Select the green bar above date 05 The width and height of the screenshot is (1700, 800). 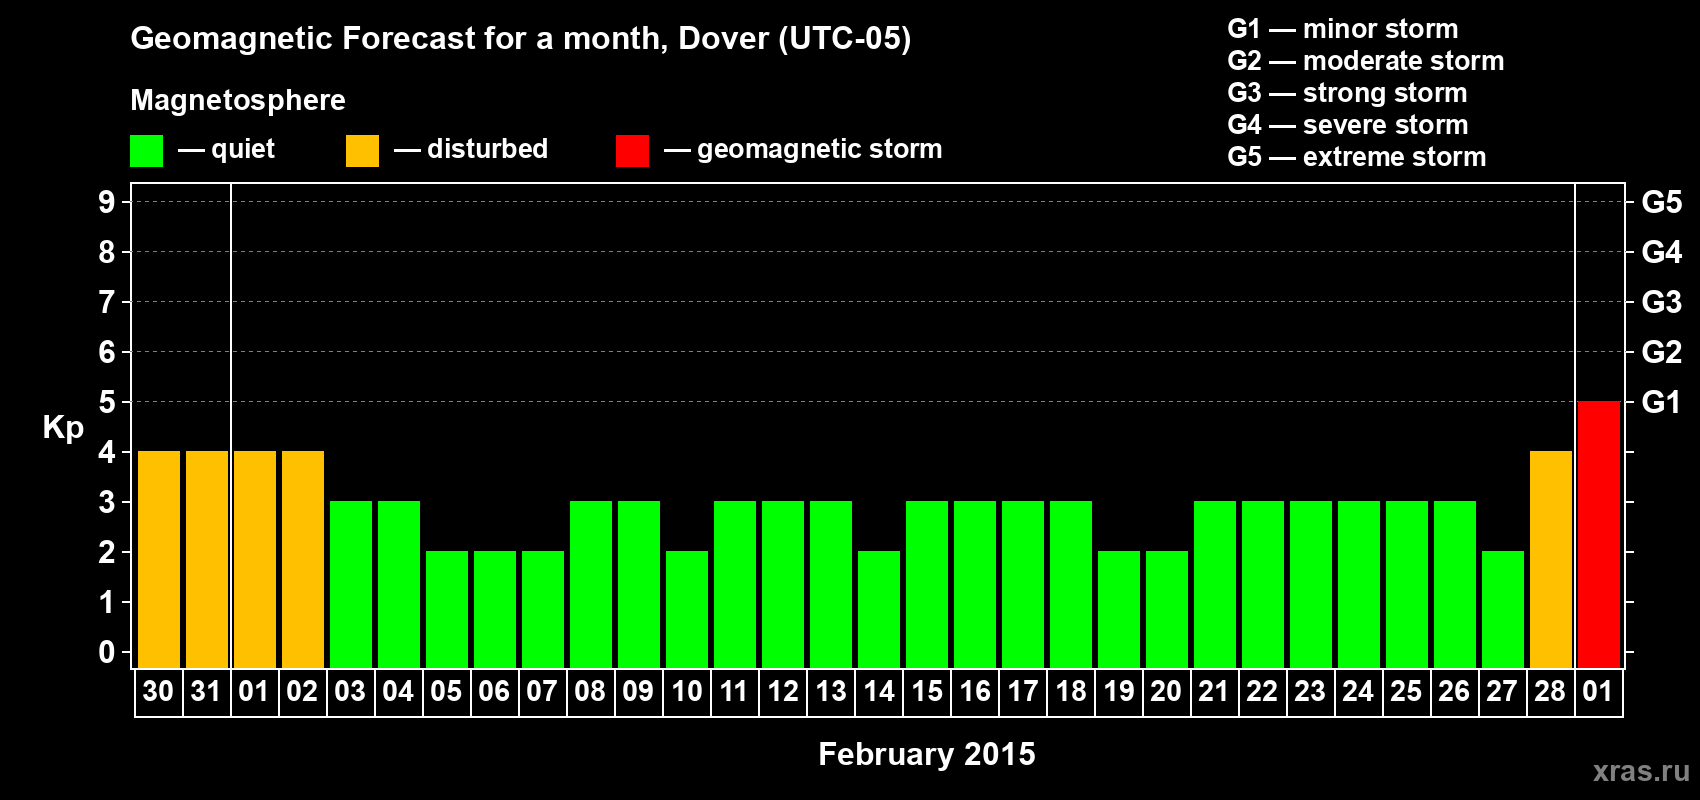point(447,609)
